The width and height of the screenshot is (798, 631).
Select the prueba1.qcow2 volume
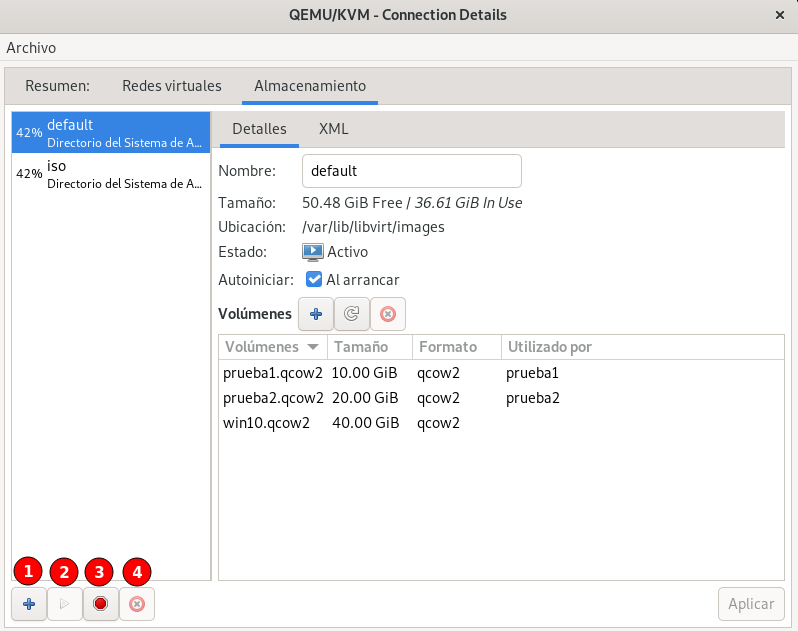273,373
